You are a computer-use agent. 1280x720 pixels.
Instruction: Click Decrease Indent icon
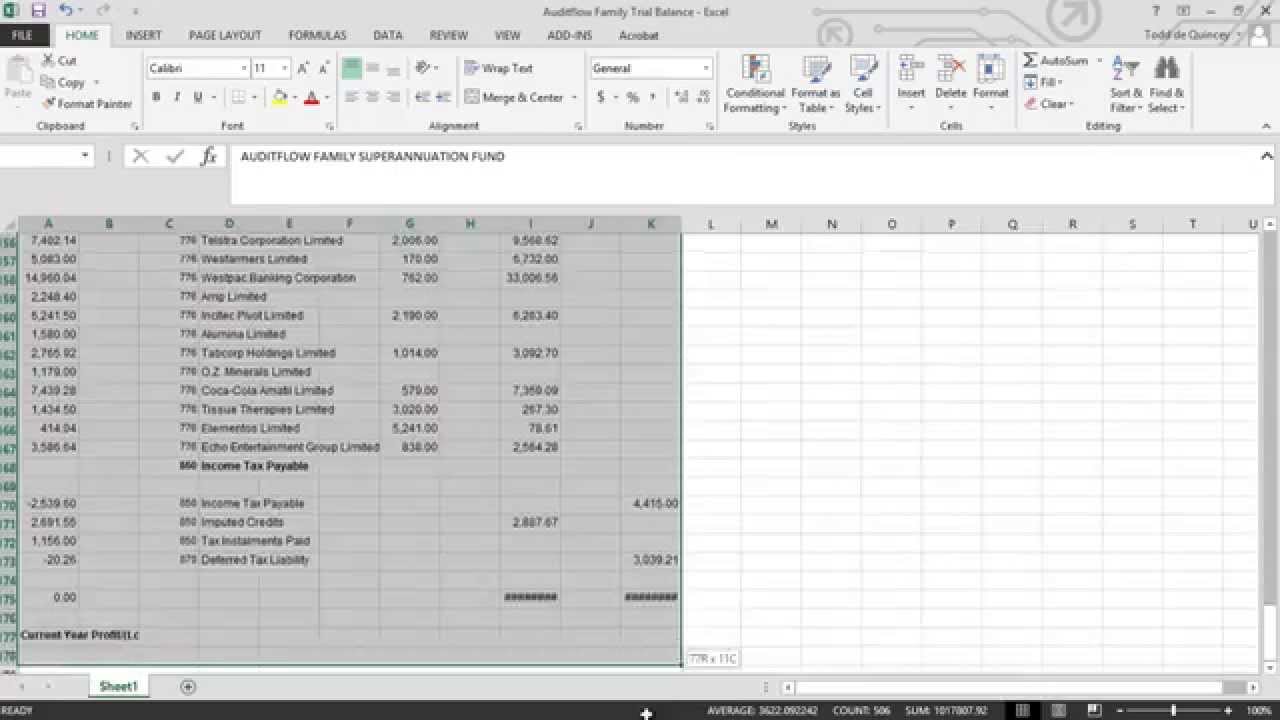tap(422, 97)
